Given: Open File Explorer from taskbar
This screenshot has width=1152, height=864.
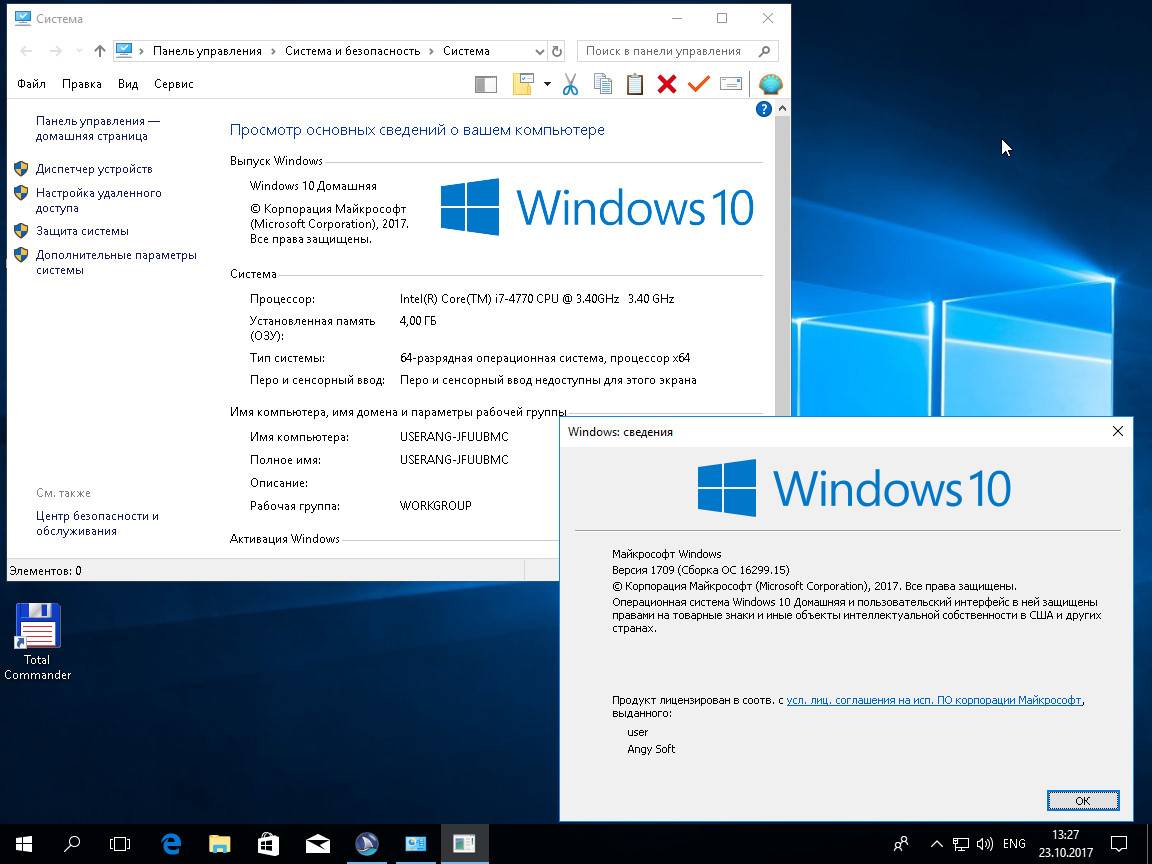Looking at the screenshot, I should tap(220, 843).
